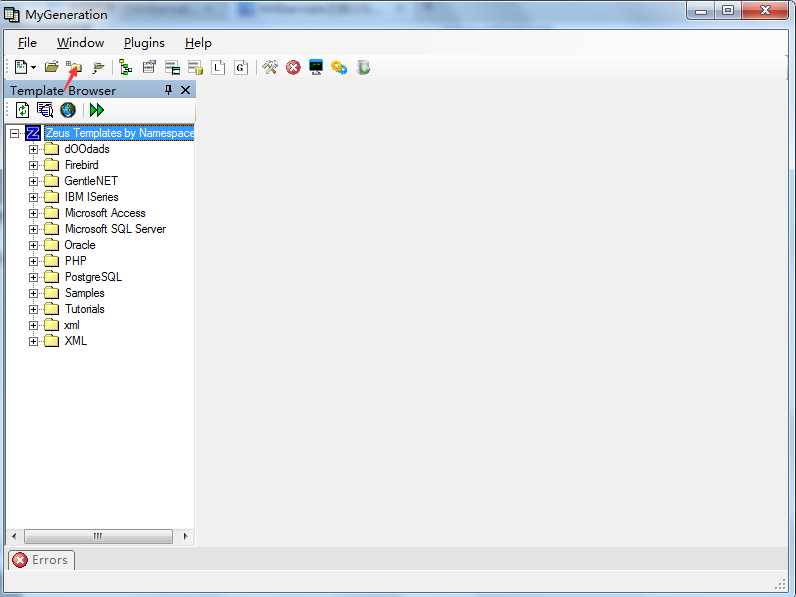Select the GentleNET tree item

point(91,181)
